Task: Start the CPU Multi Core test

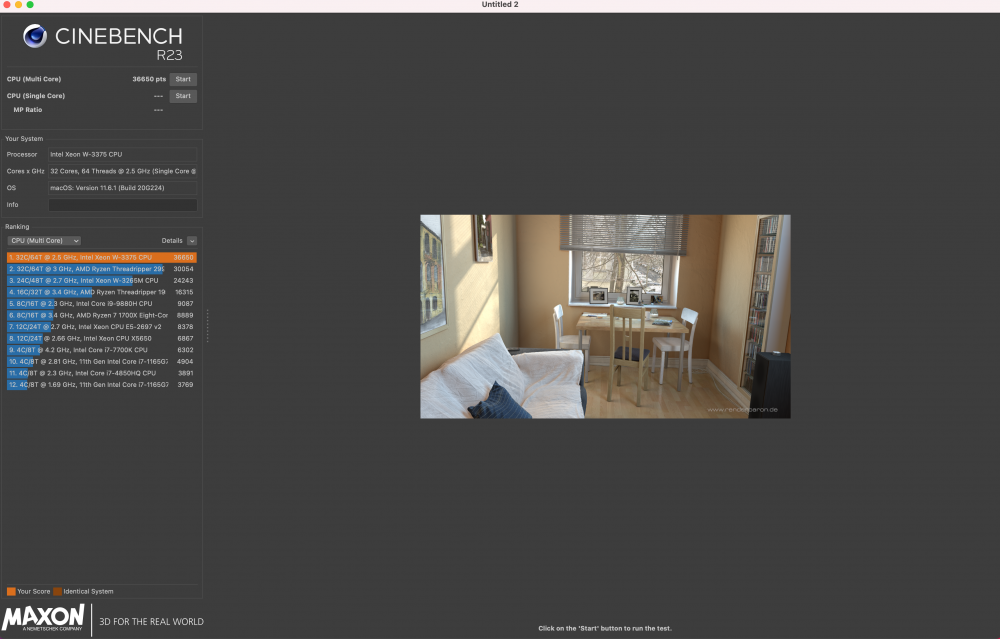Action: 183,79
